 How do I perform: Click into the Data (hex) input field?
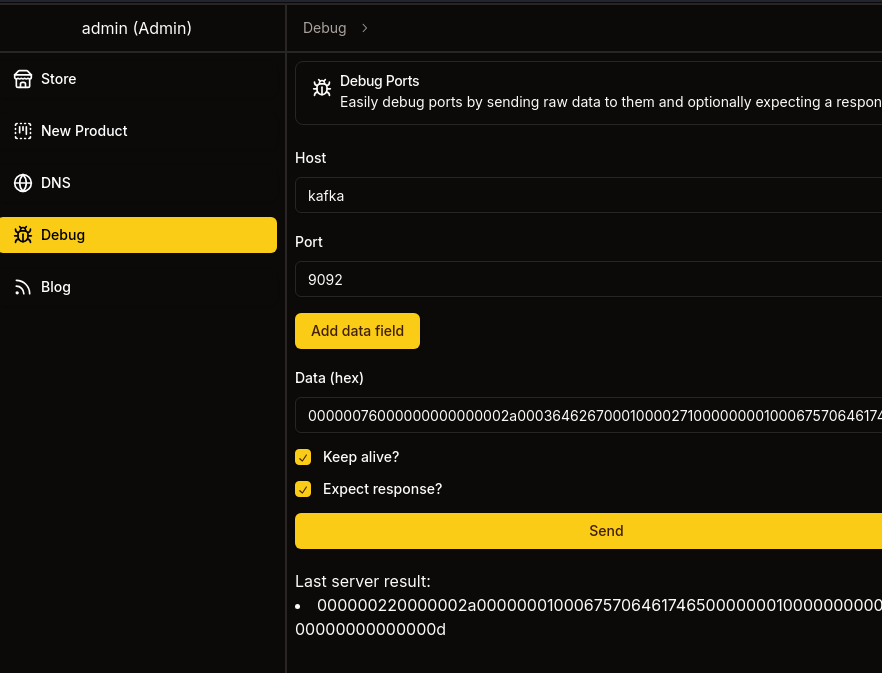[x=588, y=415]
